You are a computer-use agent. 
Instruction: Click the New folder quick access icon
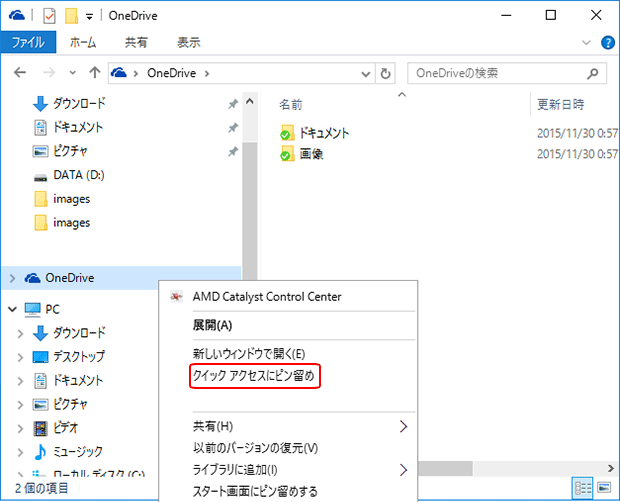pos(72,16)
